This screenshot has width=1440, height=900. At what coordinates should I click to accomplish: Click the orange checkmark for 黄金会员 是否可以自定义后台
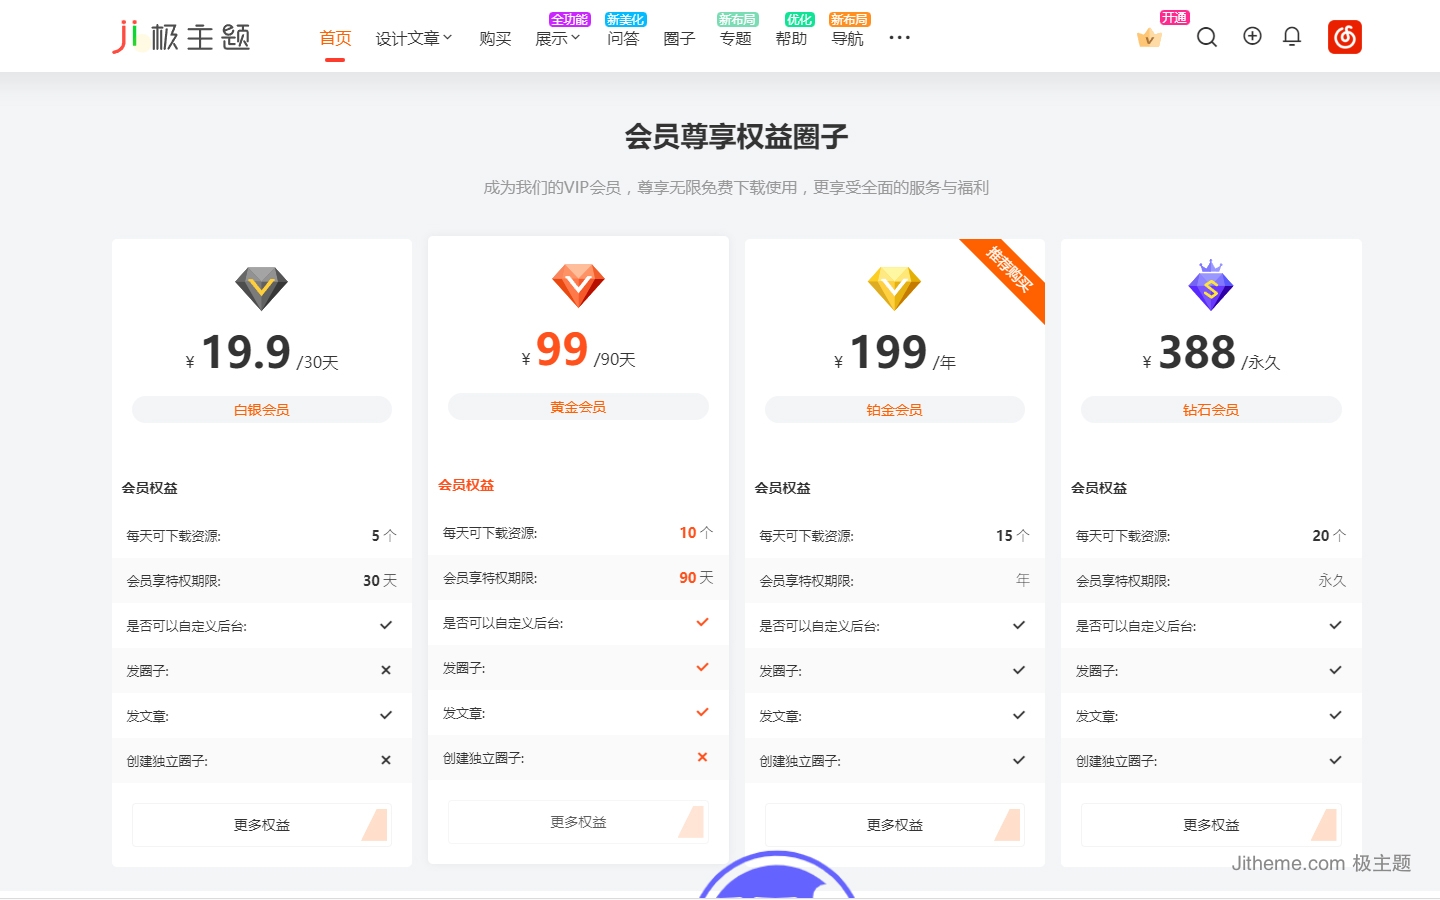[702, 622]
